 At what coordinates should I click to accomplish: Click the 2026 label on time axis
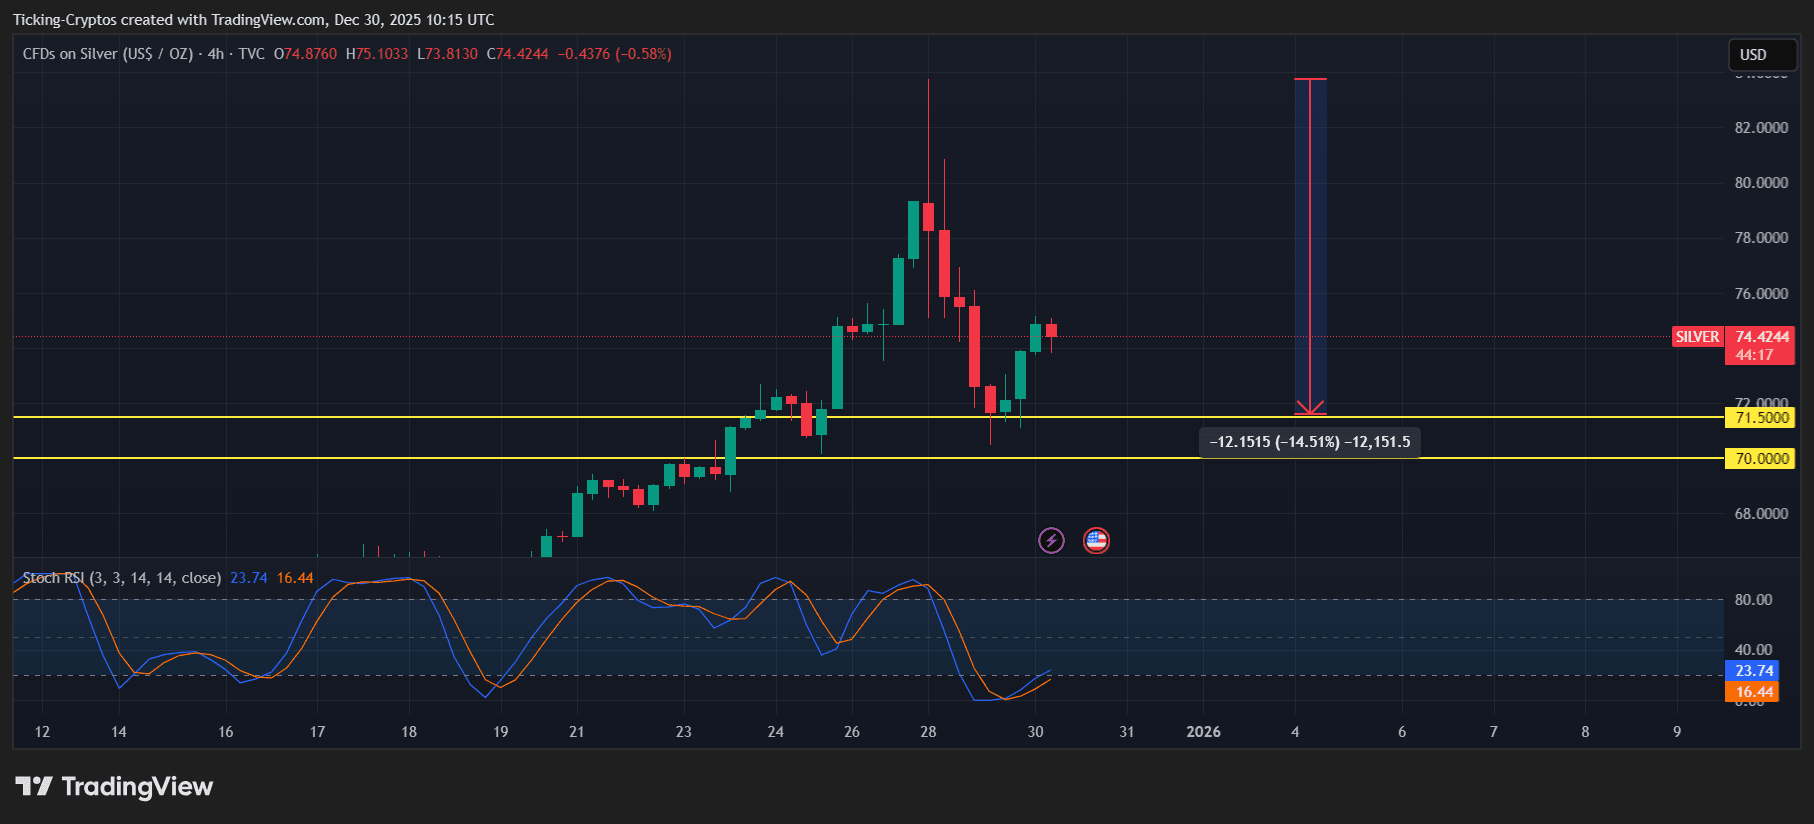tap(1203, 732)
